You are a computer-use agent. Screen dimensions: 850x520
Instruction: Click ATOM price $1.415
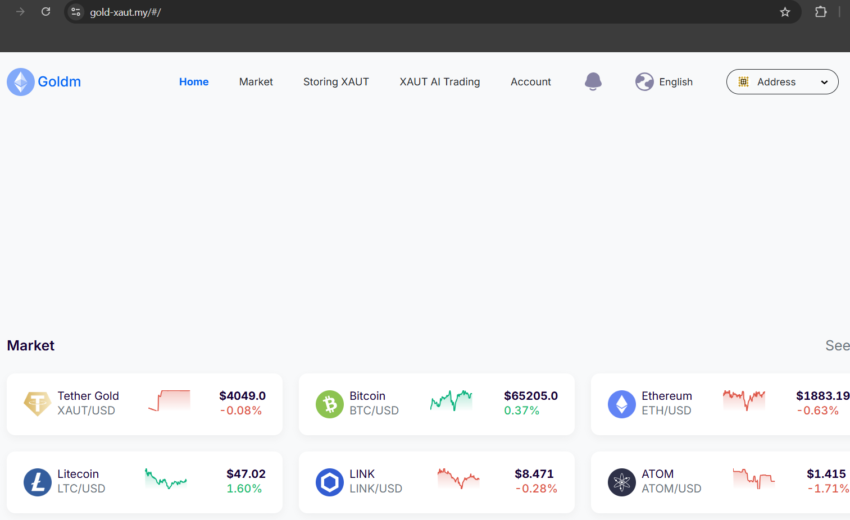click(x=826, y=474)
